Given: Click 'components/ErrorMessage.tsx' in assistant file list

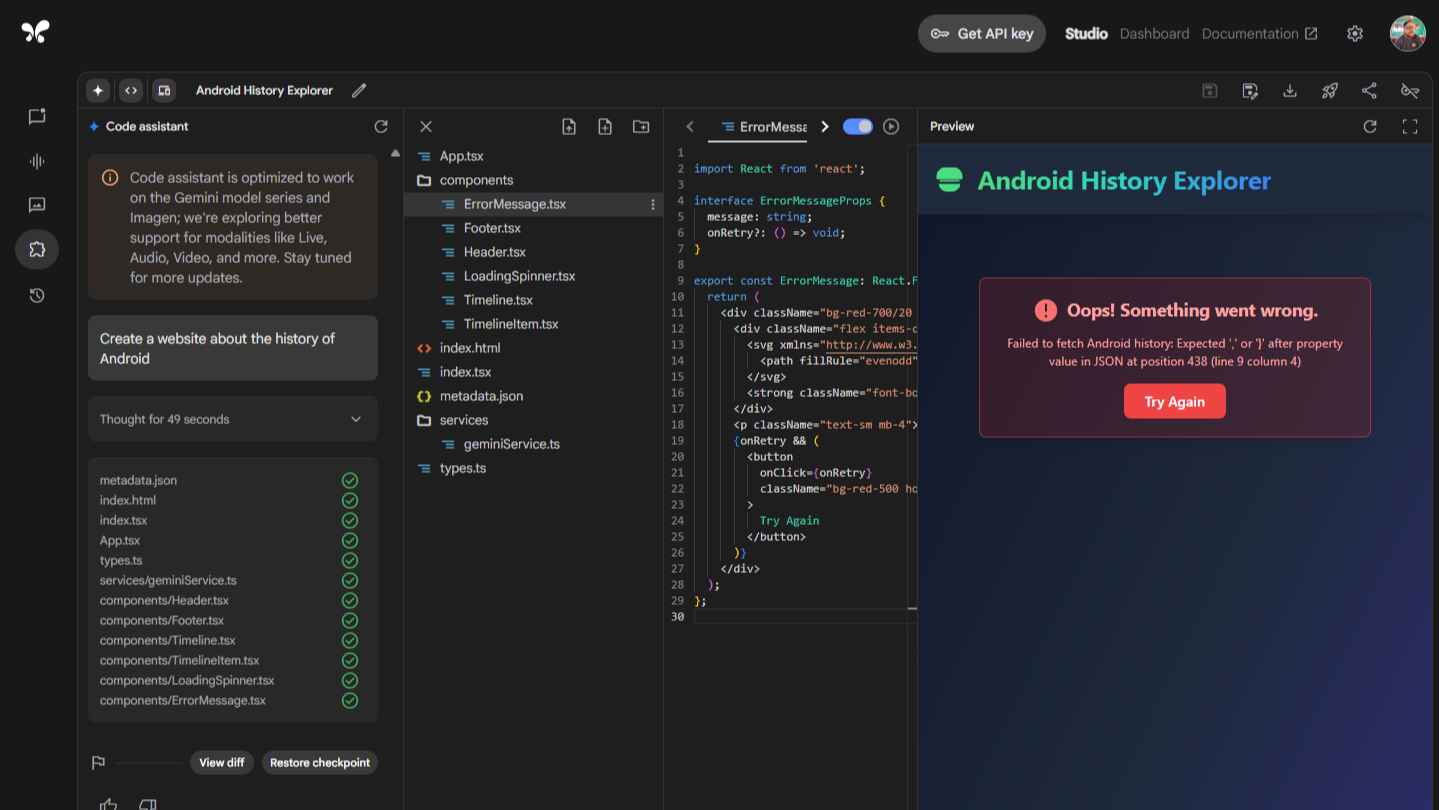Looking at the screenshot, I should (x=183, y=700).
